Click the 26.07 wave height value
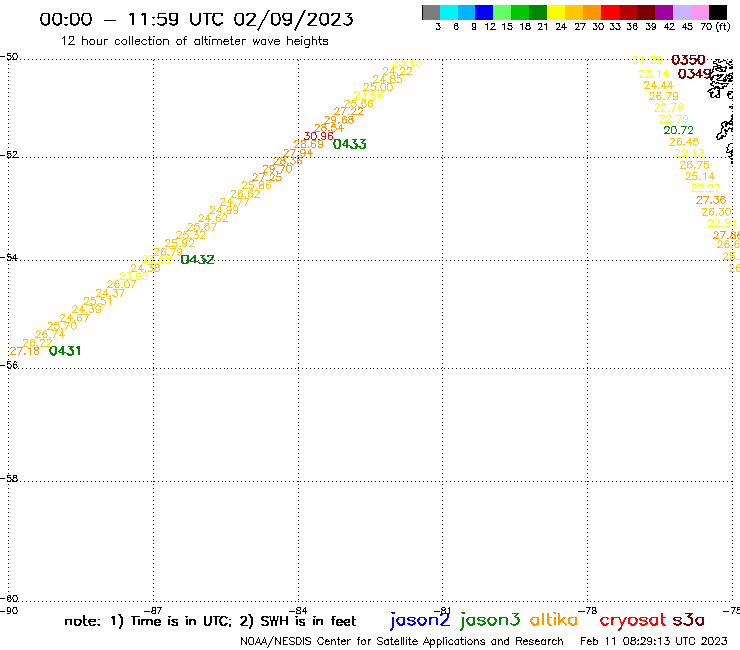Image resolution: width=740 pixels, height=650 pixels. click(x=121, y=284)
